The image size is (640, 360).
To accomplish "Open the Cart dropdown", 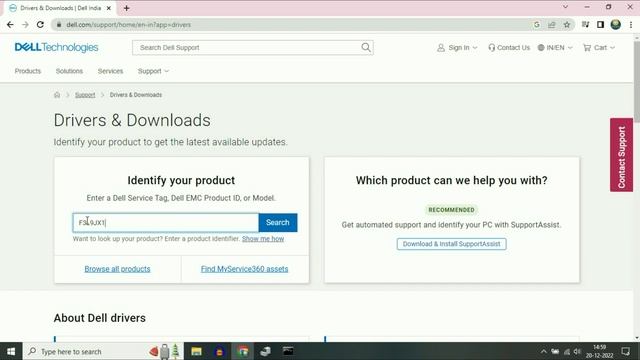I will point(599,47).
